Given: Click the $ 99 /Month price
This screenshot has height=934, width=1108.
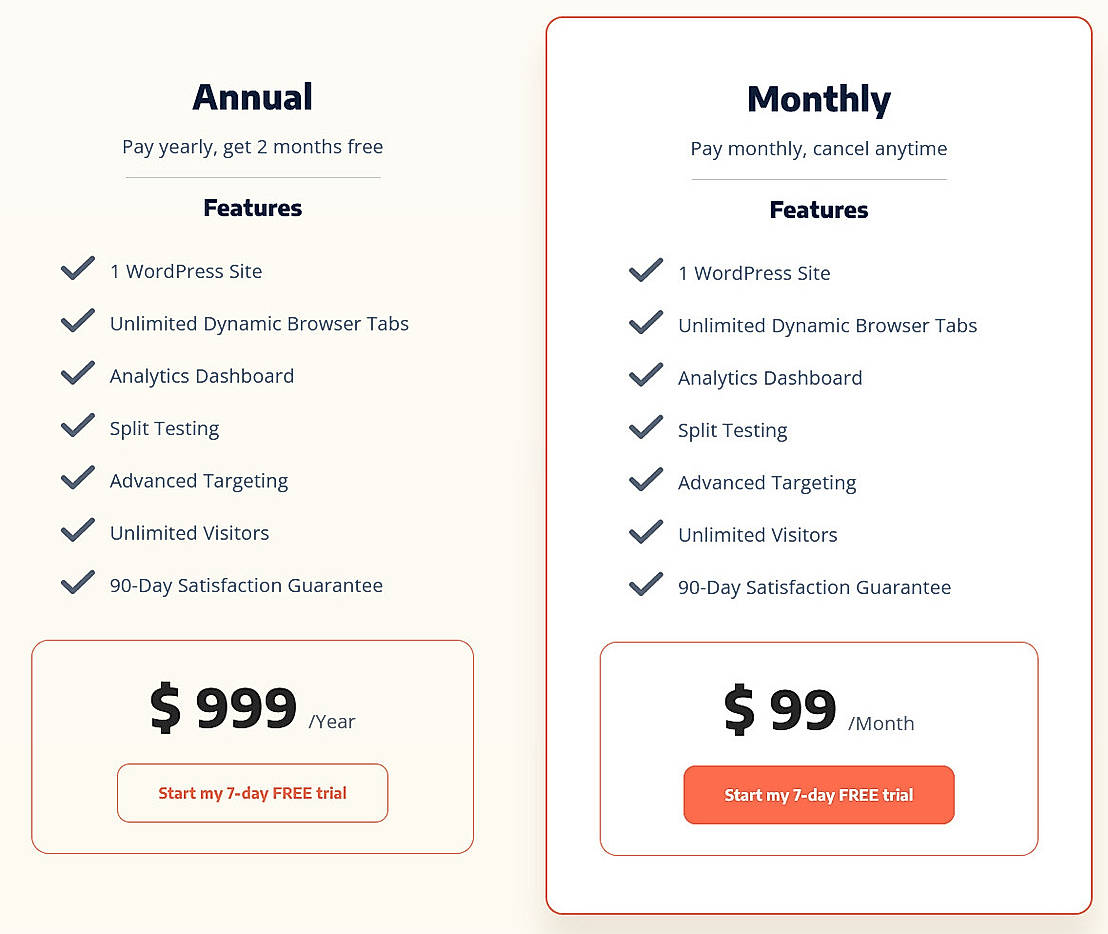Looking at the screenshot, I should (819, 710).
